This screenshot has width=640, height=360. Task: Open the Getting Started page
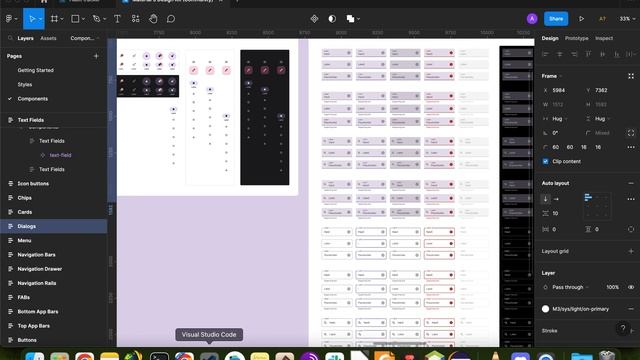[36, 70]
